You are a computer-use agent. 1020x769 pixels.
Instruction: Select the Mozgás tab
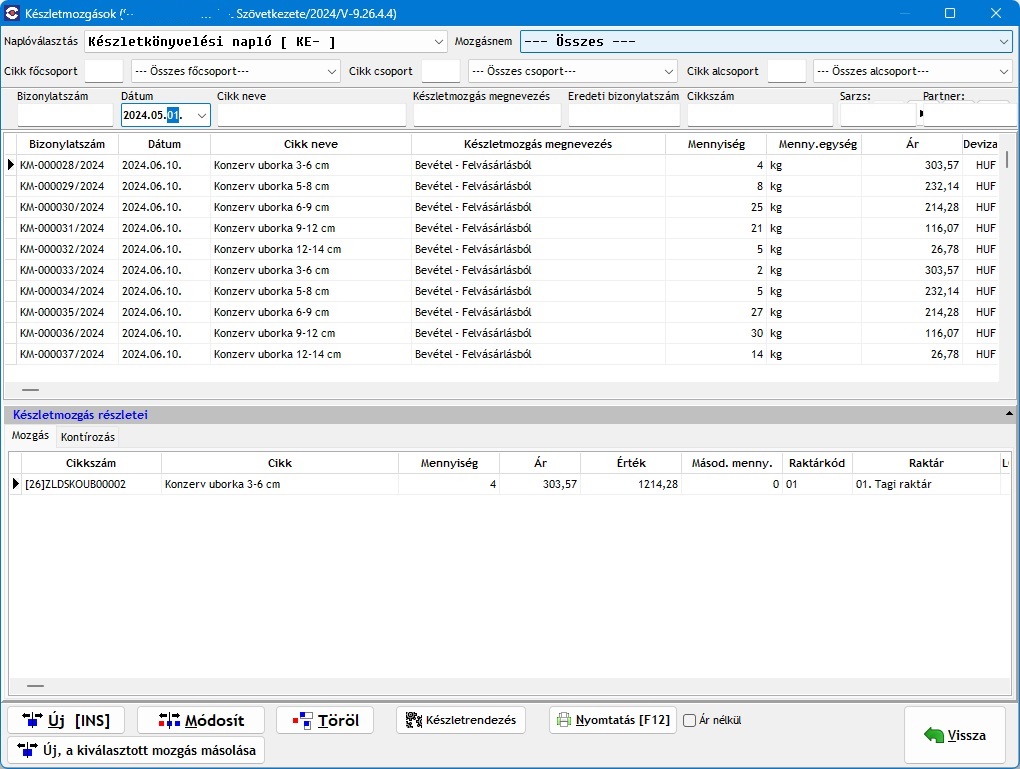pyautogui.click(x=30, y=435)
